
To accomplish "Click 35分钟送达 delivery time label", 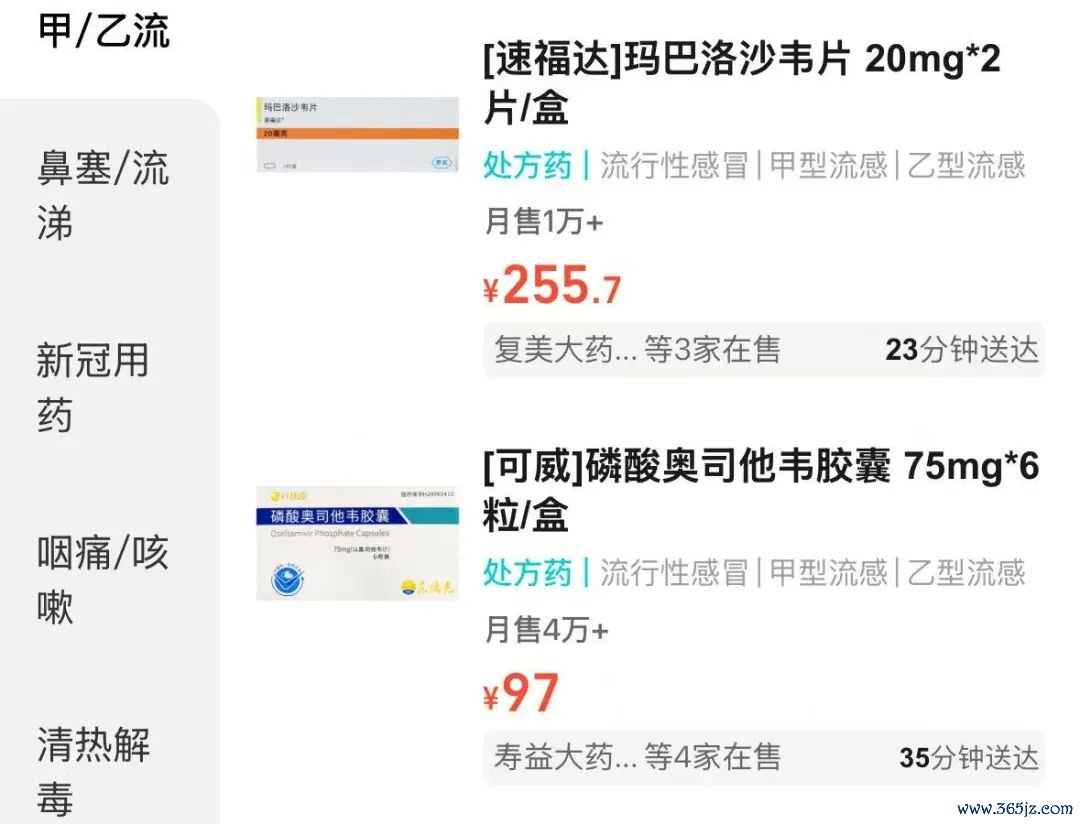I will [x=969, y=758].
